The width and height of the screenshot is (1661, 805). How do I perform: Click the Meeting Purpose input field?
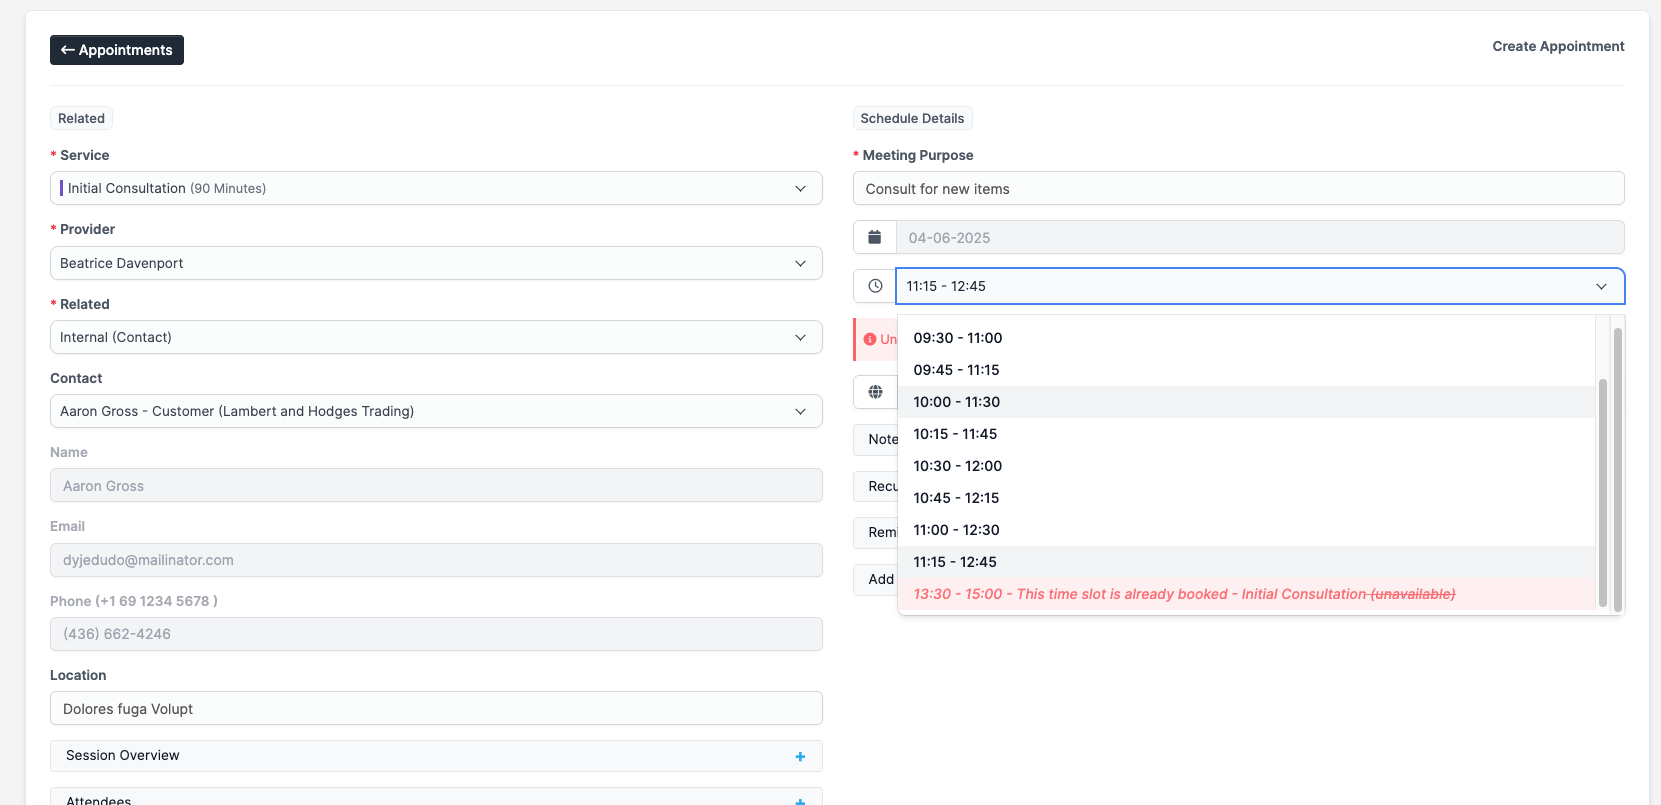coord(1238,189)
